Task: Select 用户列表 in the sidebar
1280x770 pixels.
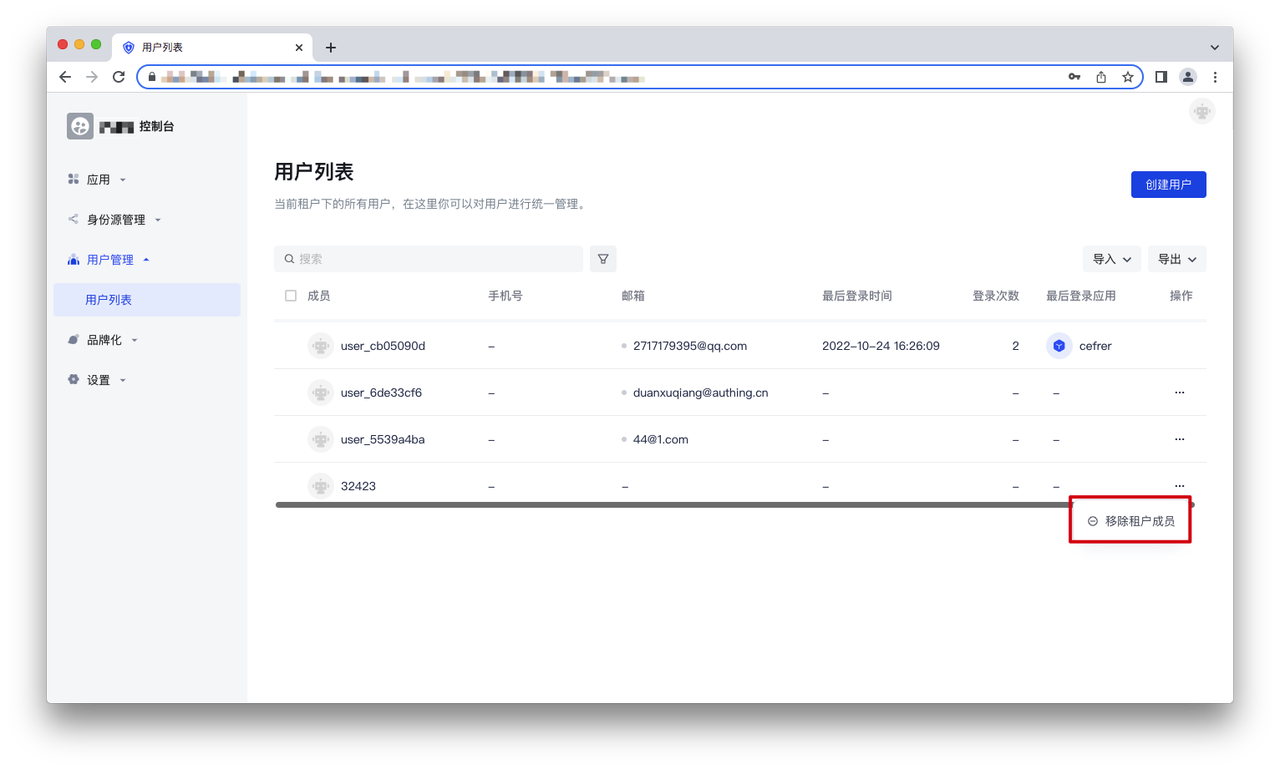Action: click(x=109, y=300)
